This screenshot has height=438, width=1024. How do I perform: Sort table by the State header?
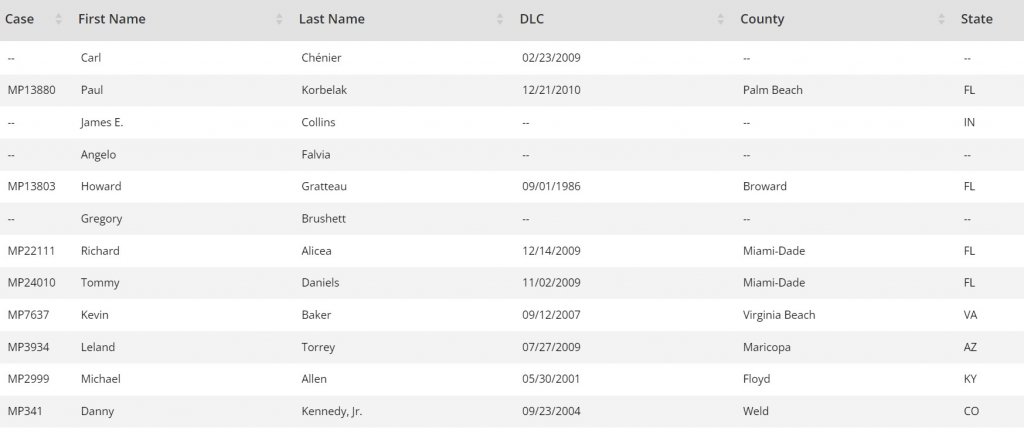click(x=976, y=19)
